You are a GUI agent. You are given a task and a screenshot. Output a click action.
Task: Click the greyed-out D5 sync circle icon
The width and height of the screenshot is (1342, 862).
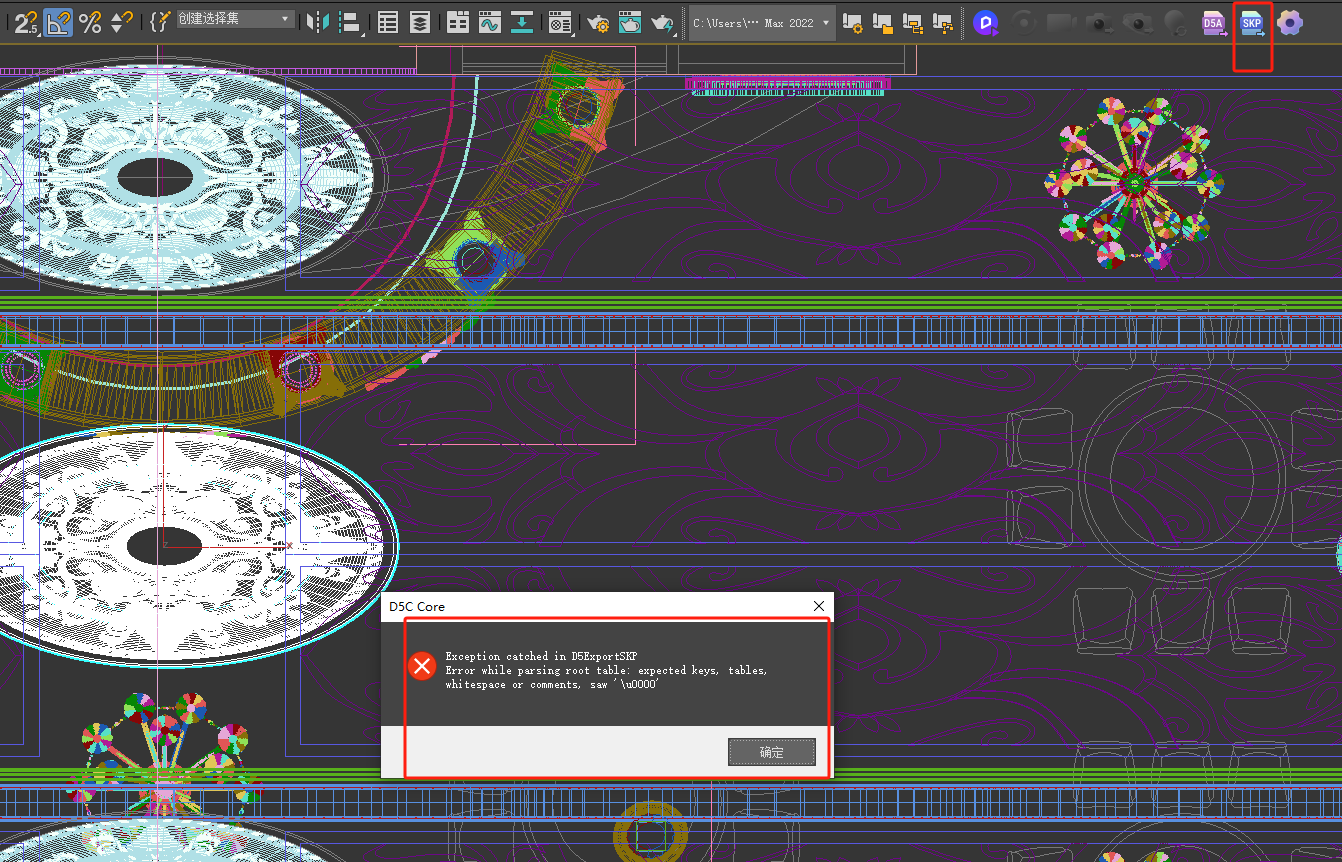[1022, 21]
